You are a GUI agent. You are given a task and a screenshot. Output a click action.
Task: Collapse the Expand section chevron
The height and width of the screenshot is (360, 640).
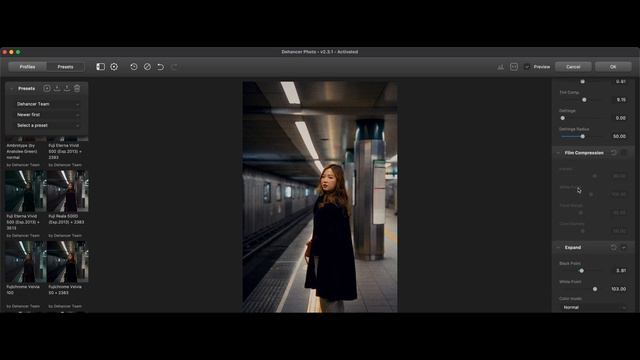tap(558, 247)
